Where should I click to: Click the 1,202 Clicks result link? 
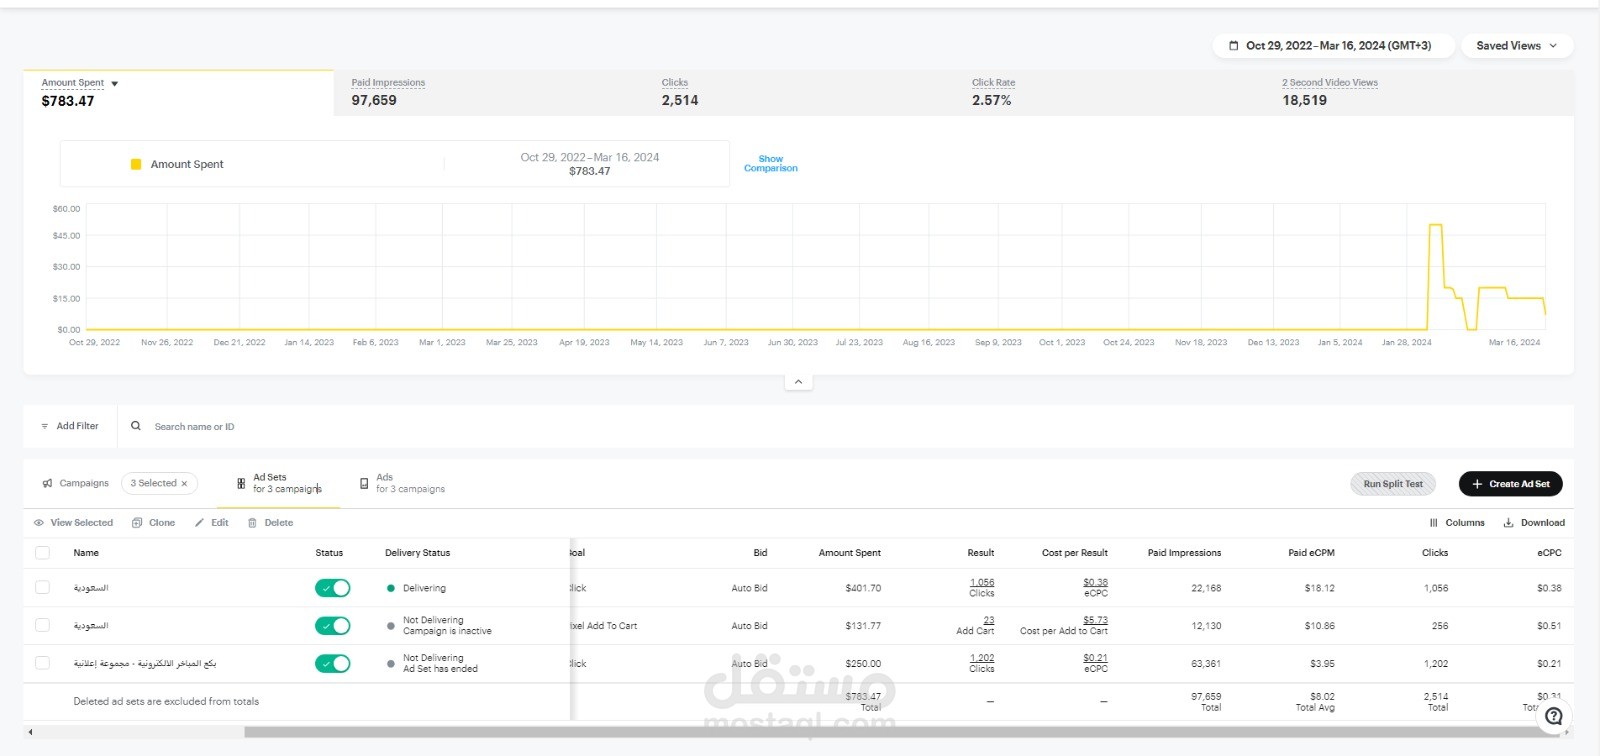coord(982,658)
